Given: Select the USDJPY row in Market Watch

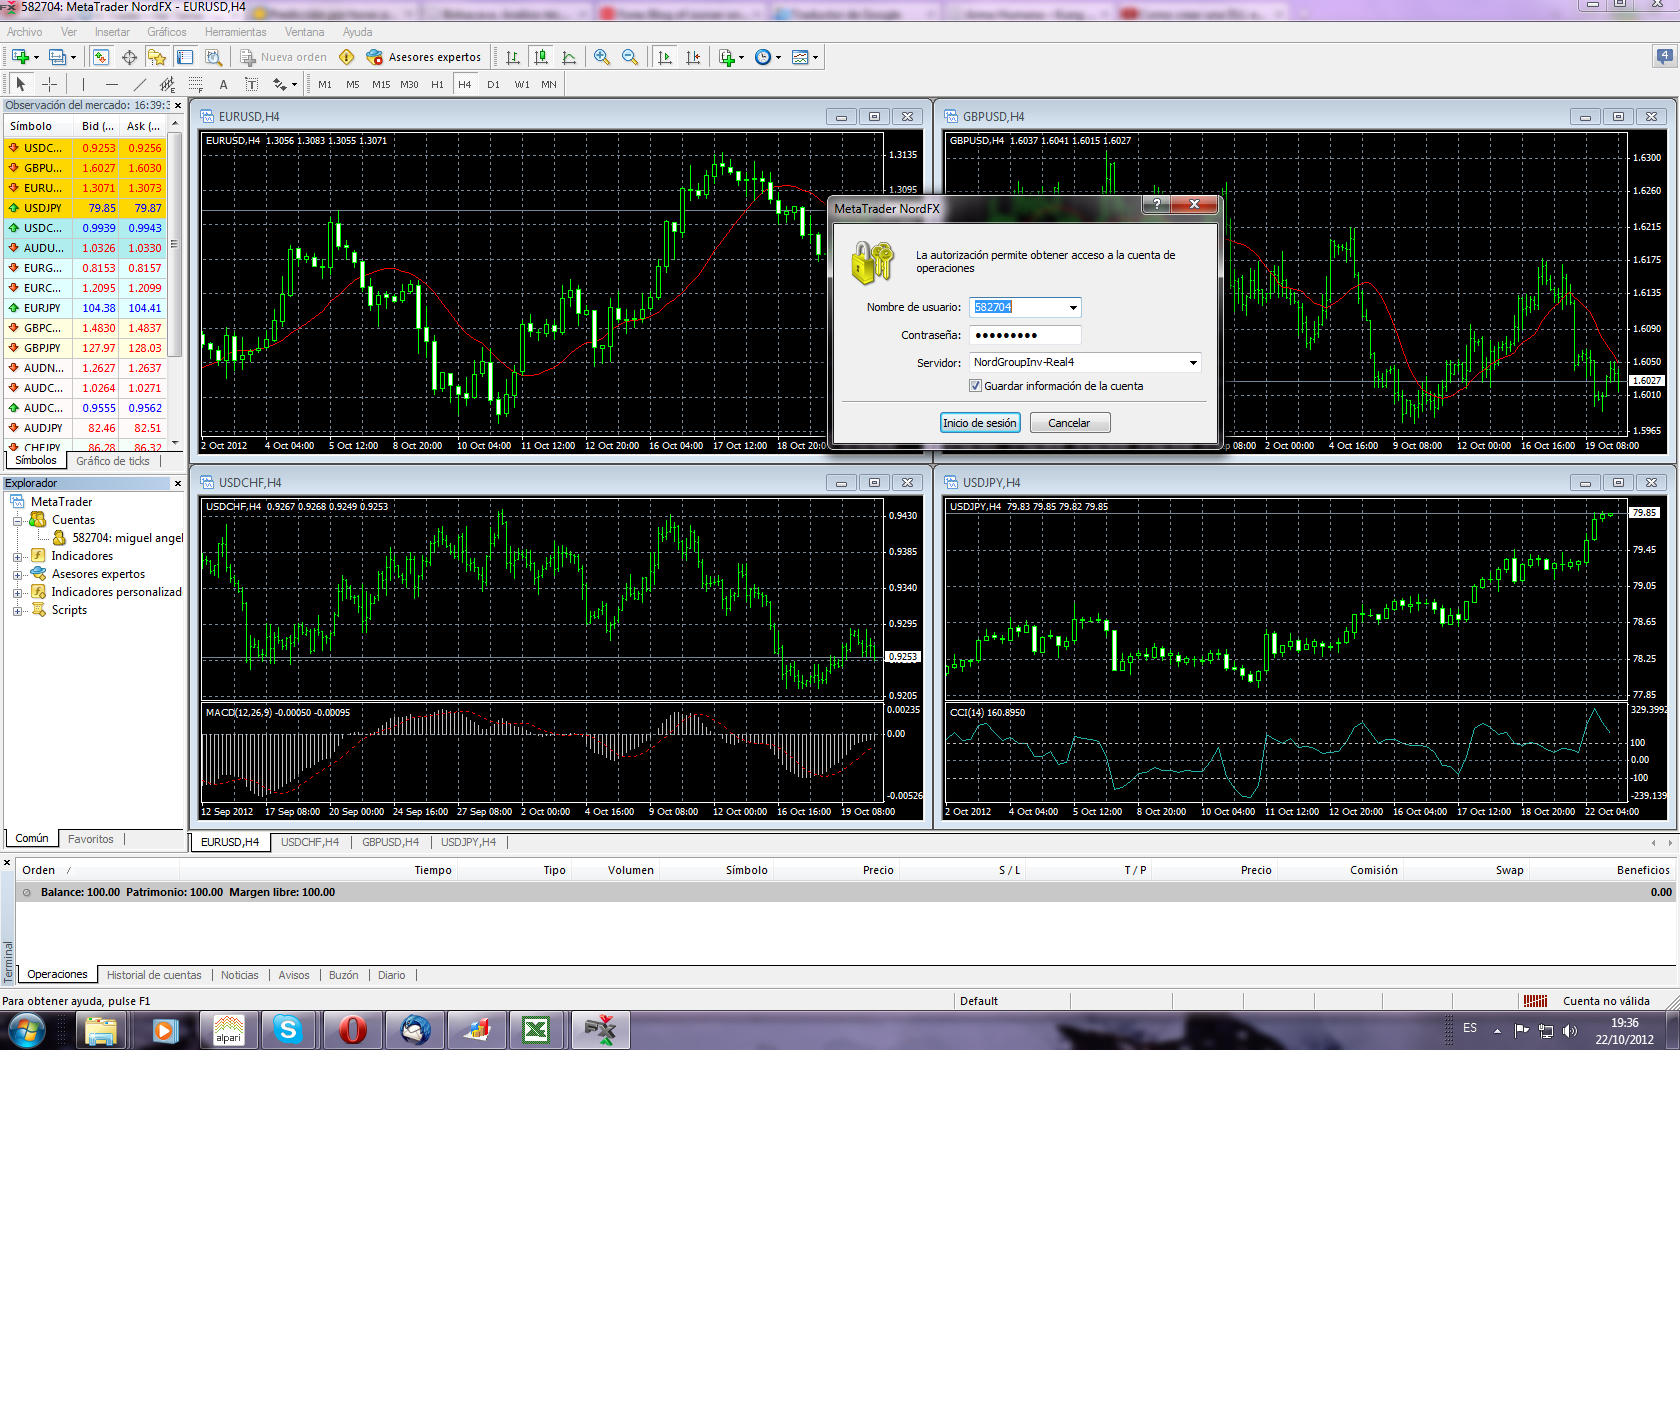Looking at the screenshot, I should click(86, 208).
